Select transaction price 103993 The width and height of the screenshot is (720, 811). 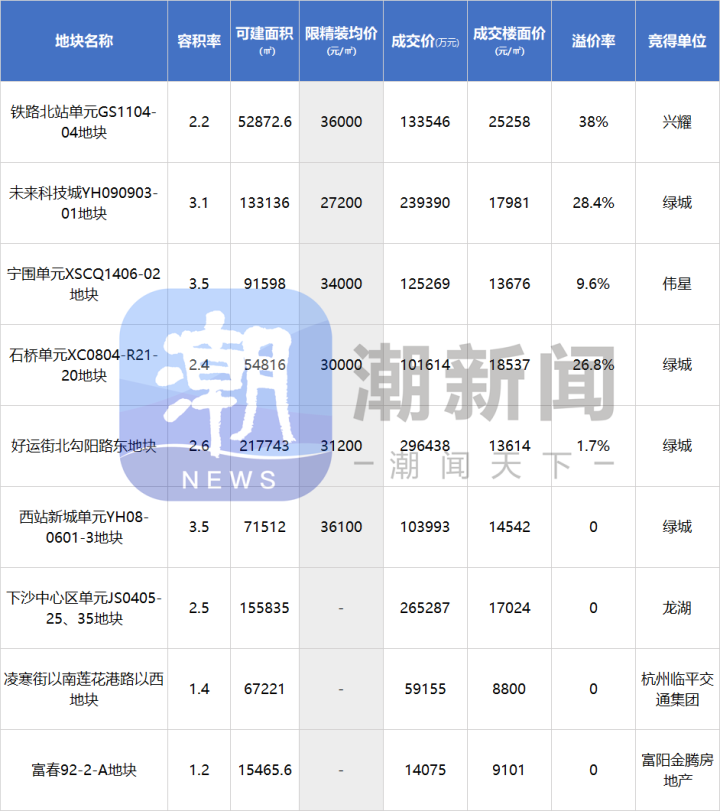425,527
